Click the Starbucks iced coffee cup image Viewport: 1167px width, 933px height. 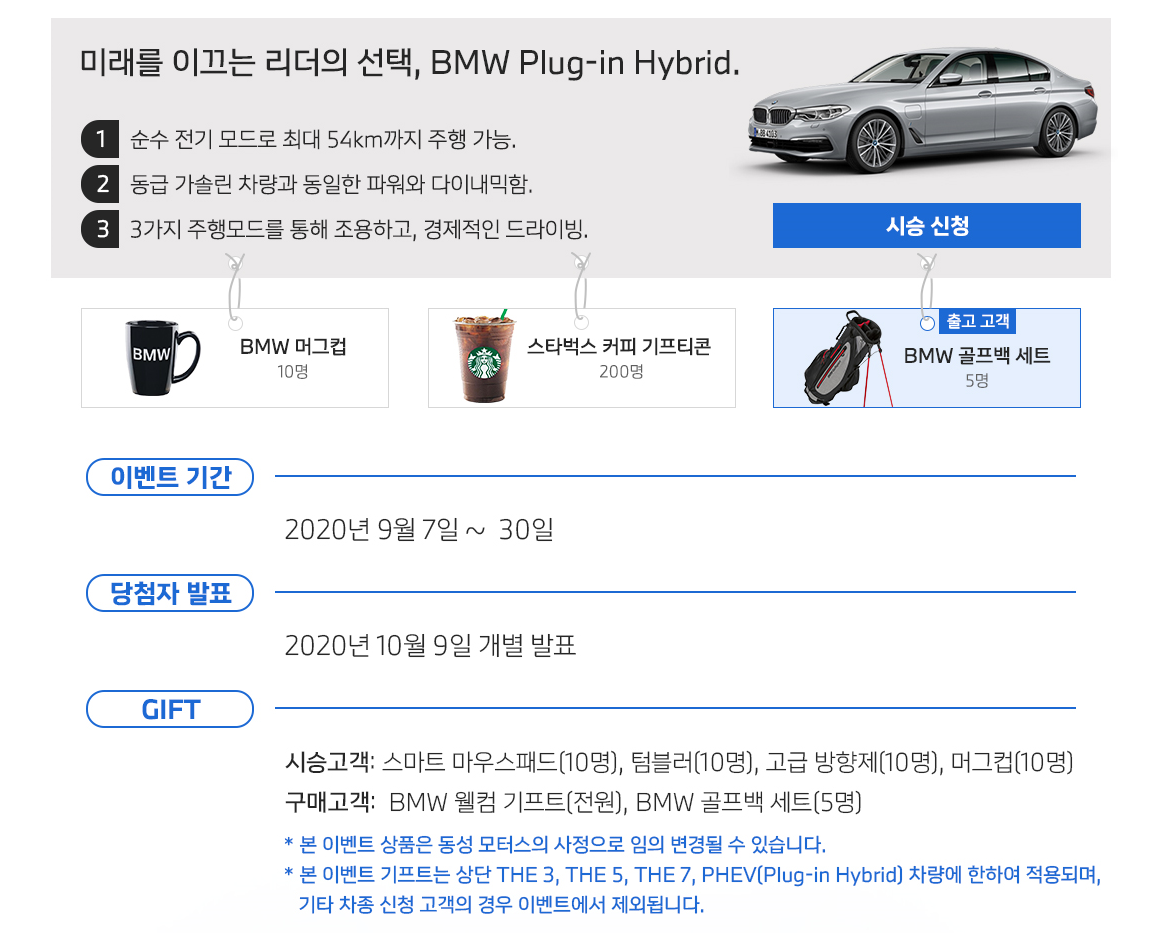click(485, 358)
